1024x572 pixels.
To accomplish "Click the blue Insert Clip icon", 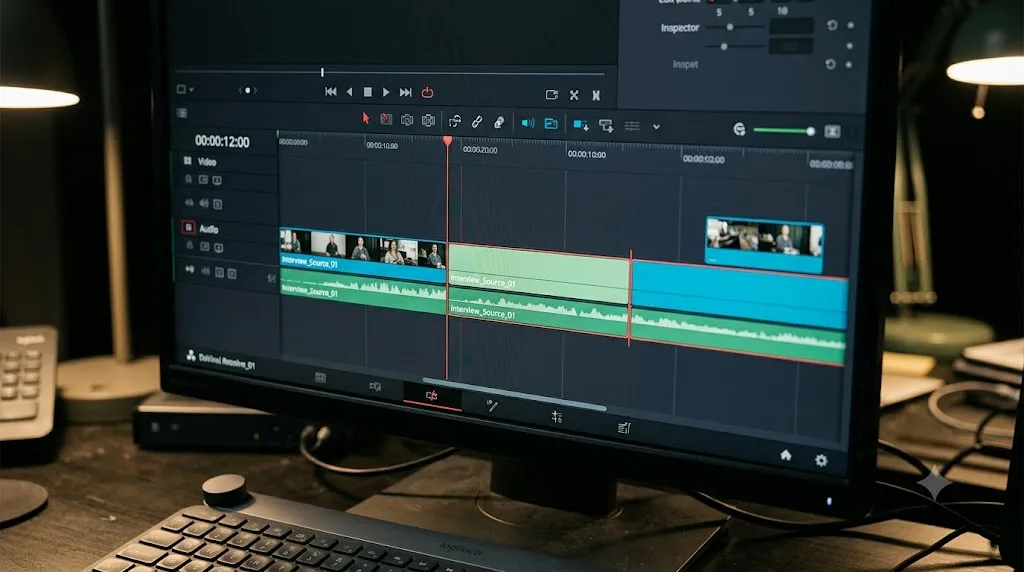I will coord(581,125).
